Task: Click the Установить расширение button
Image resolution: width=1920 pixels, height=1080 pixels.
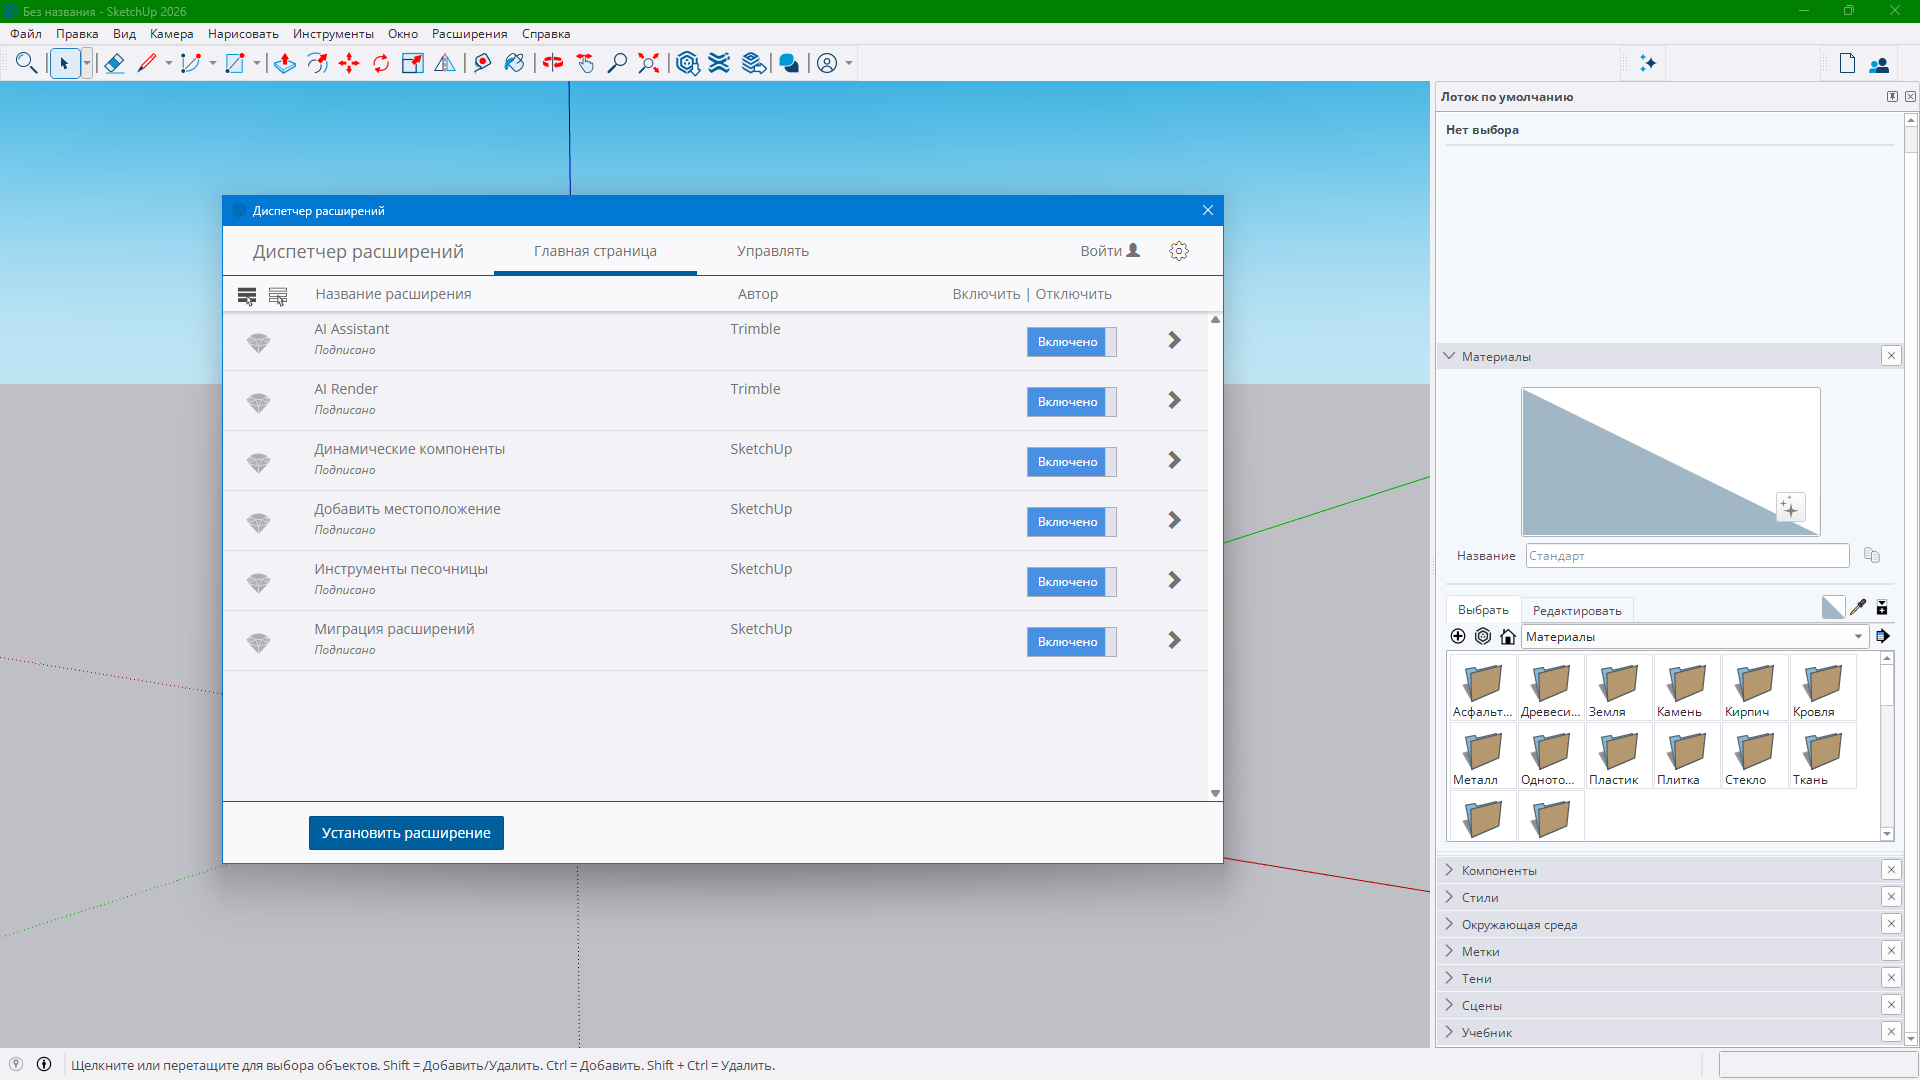Action: point(406,833)
